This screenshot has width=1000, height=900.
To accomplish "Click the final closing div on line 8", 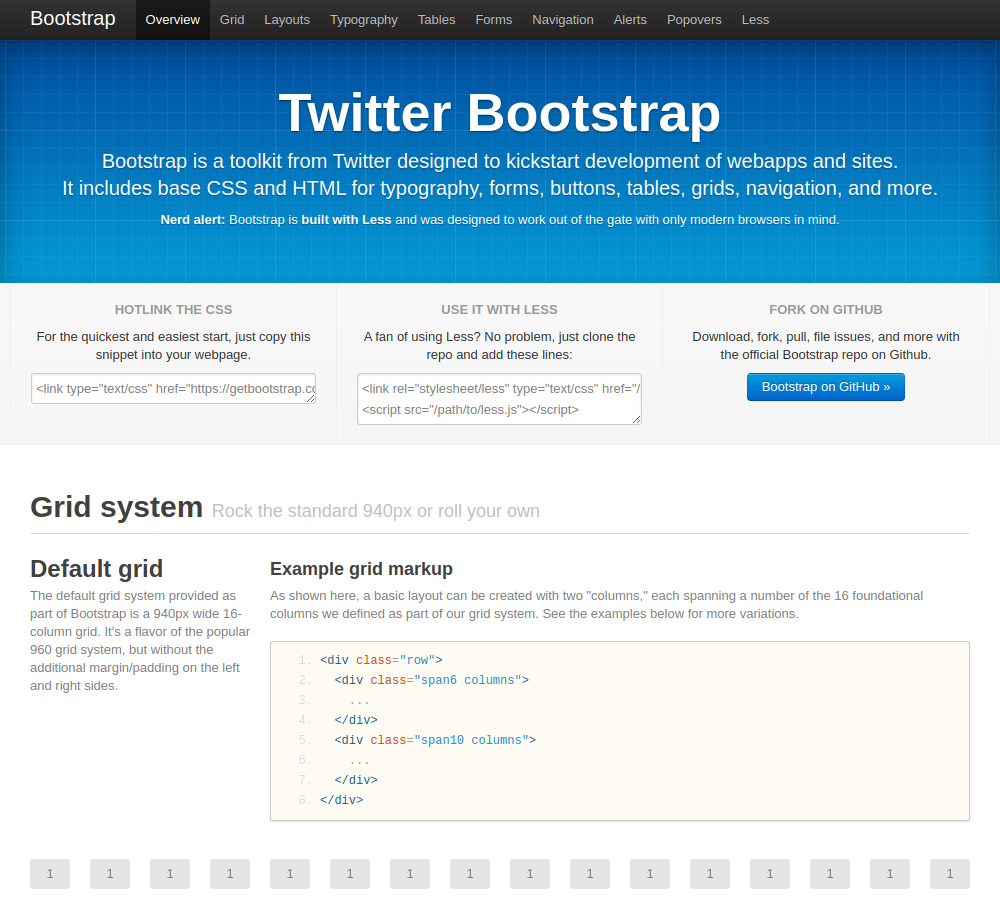I will click(x=341, y=800).
